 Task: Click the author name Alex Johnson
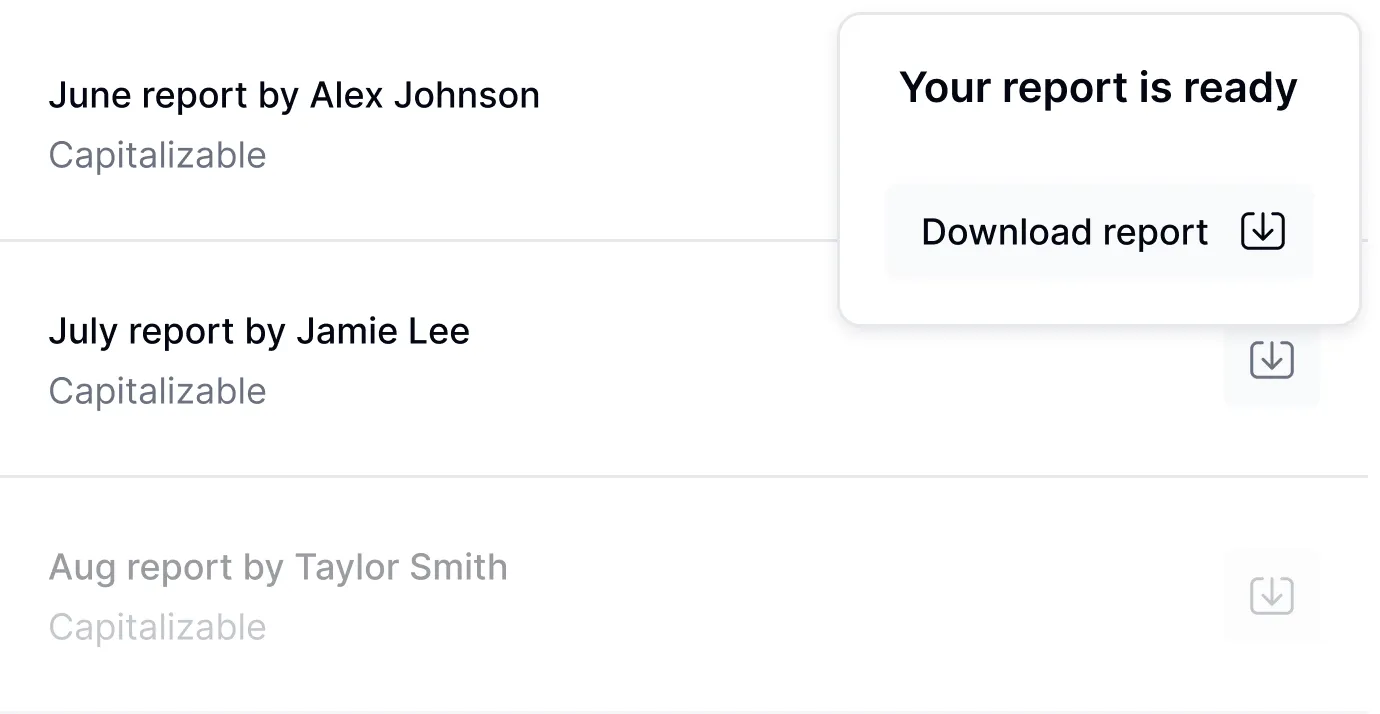(x=424, y=95)
